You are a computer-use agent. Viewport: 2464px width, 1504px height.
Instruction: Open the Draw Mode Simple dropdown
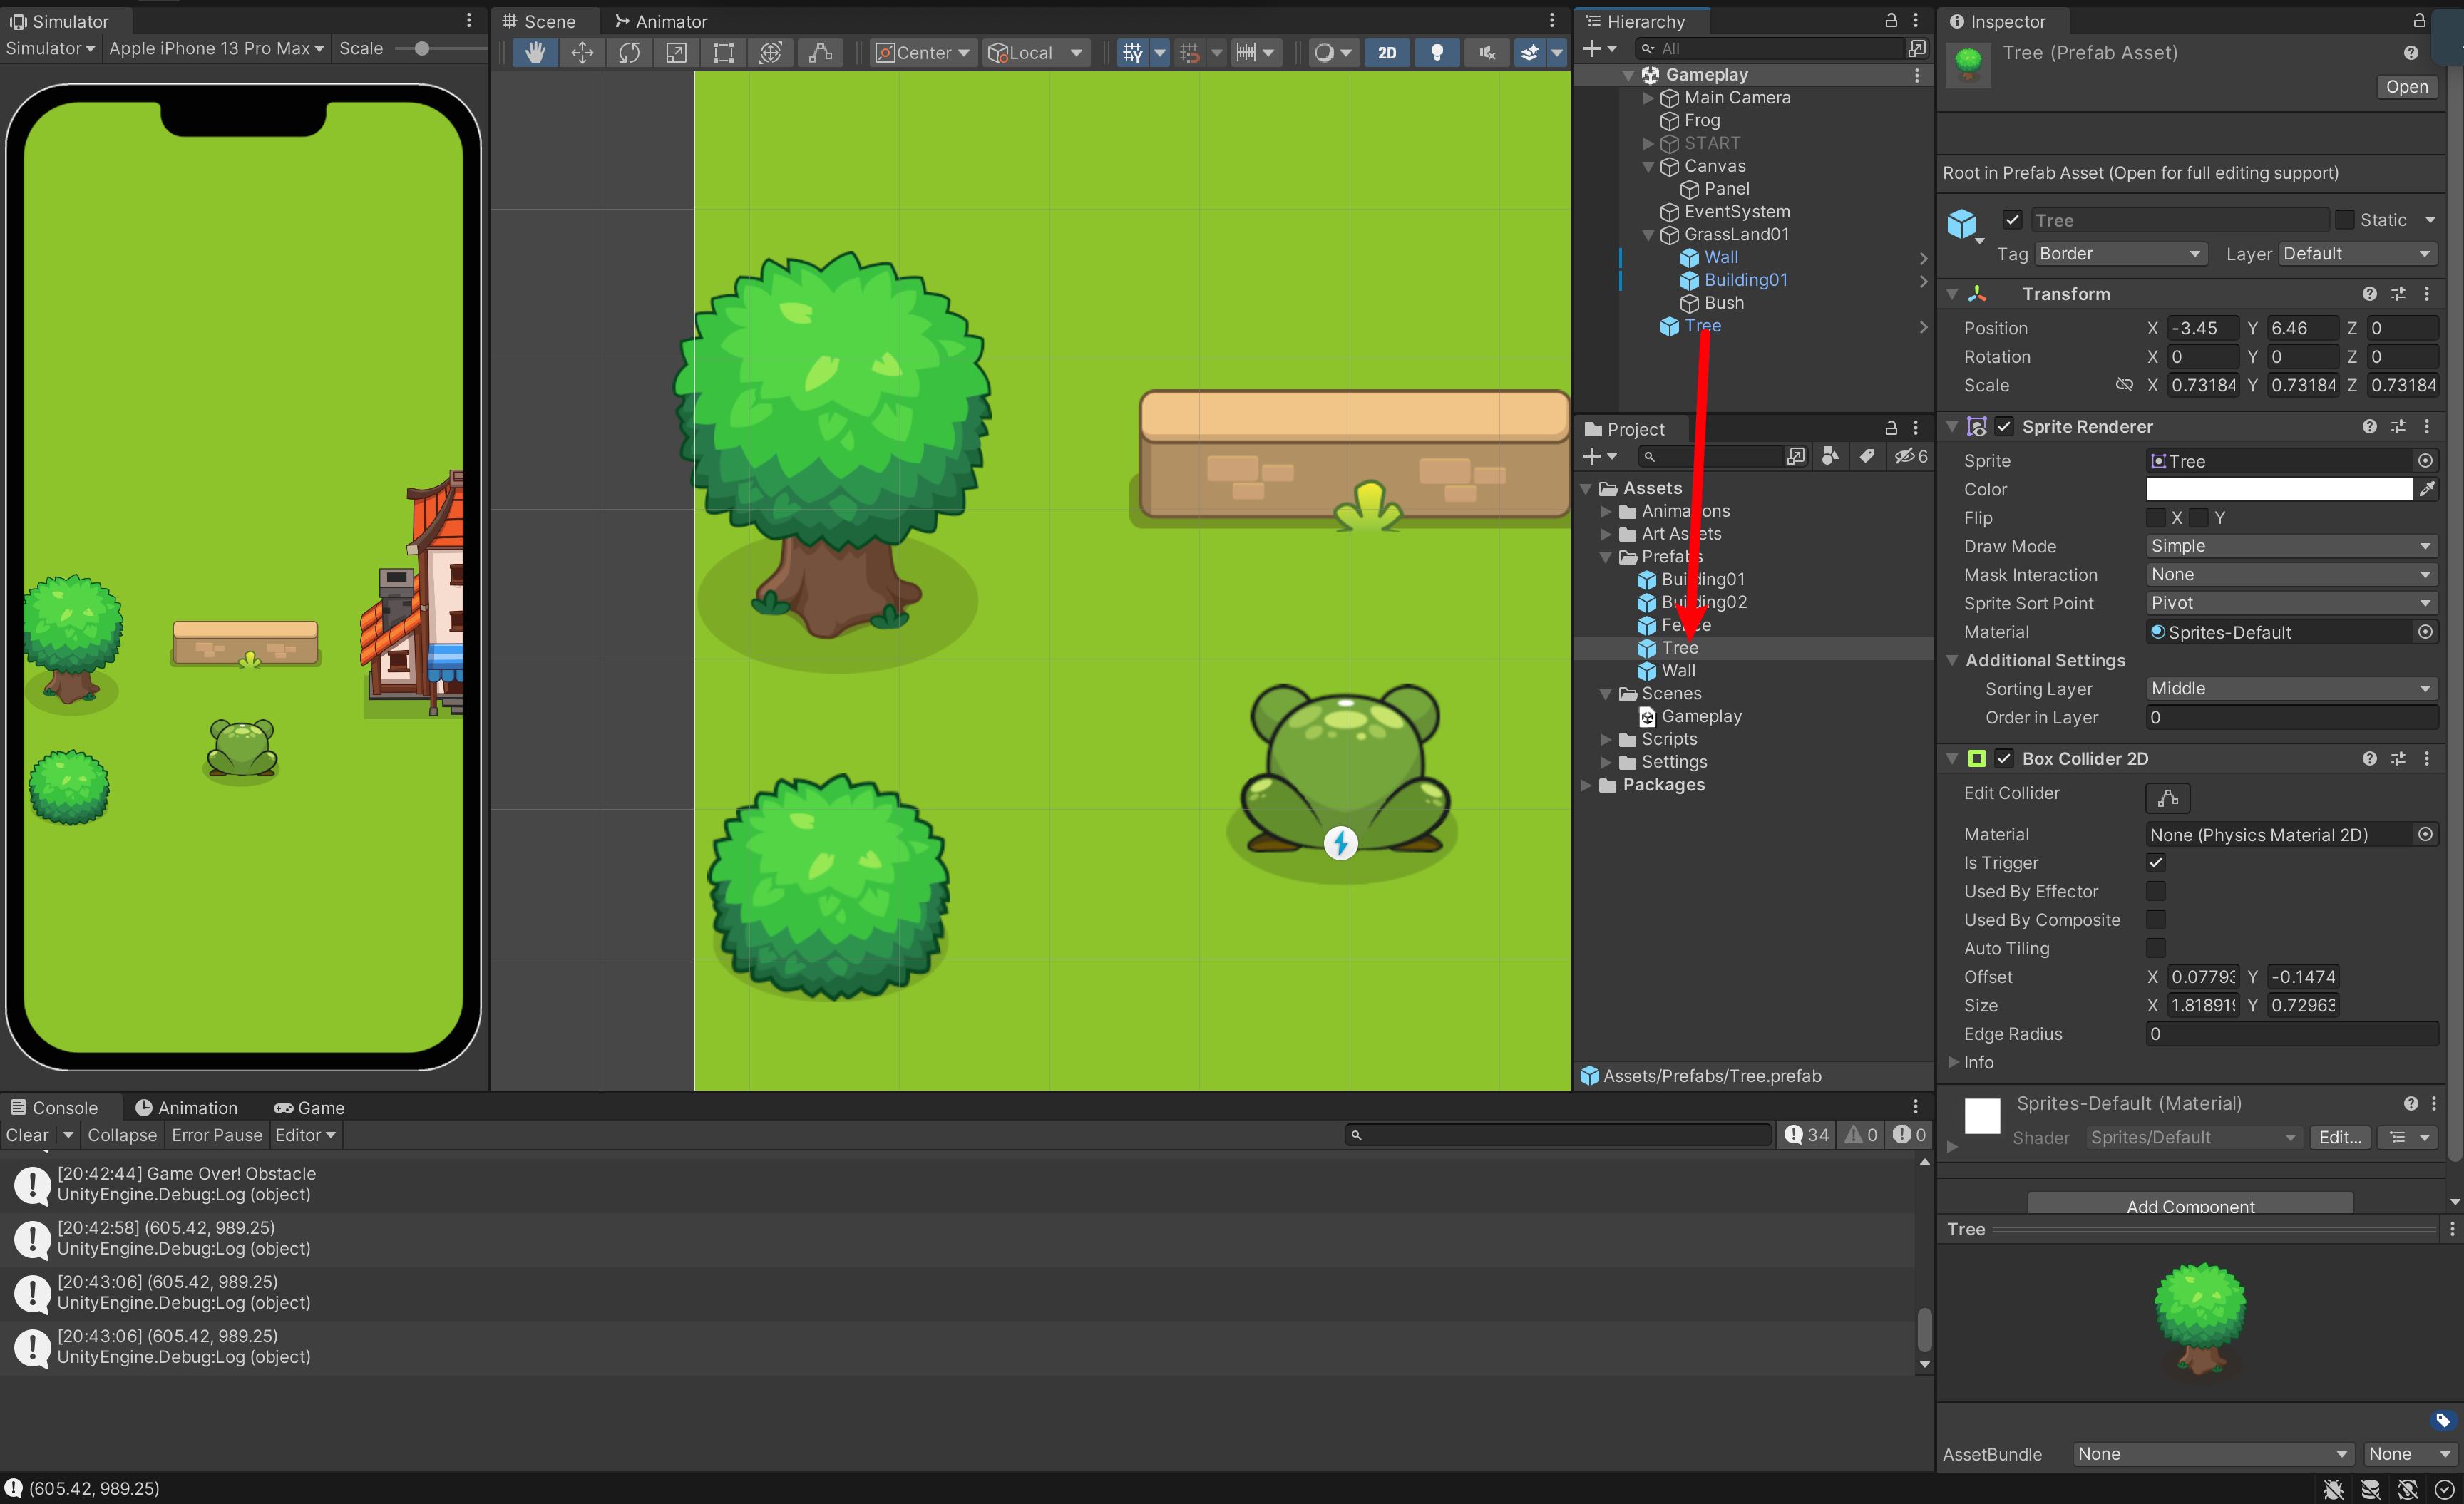click(2292, 546)
